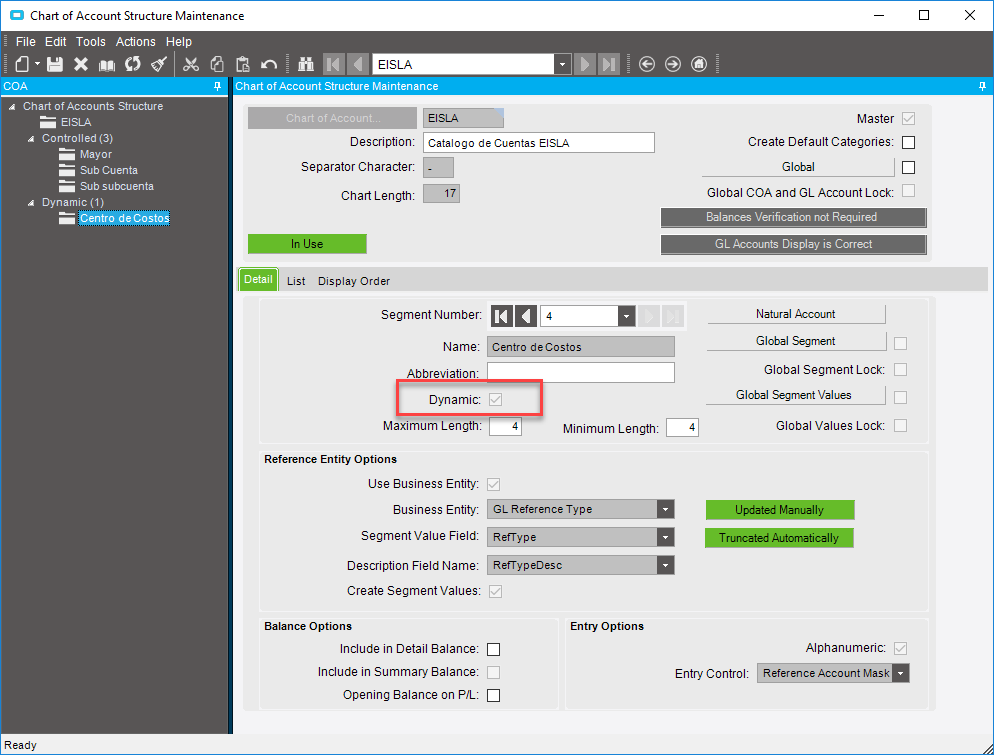Click the Cut scissors icon

[x=191, y=64]
